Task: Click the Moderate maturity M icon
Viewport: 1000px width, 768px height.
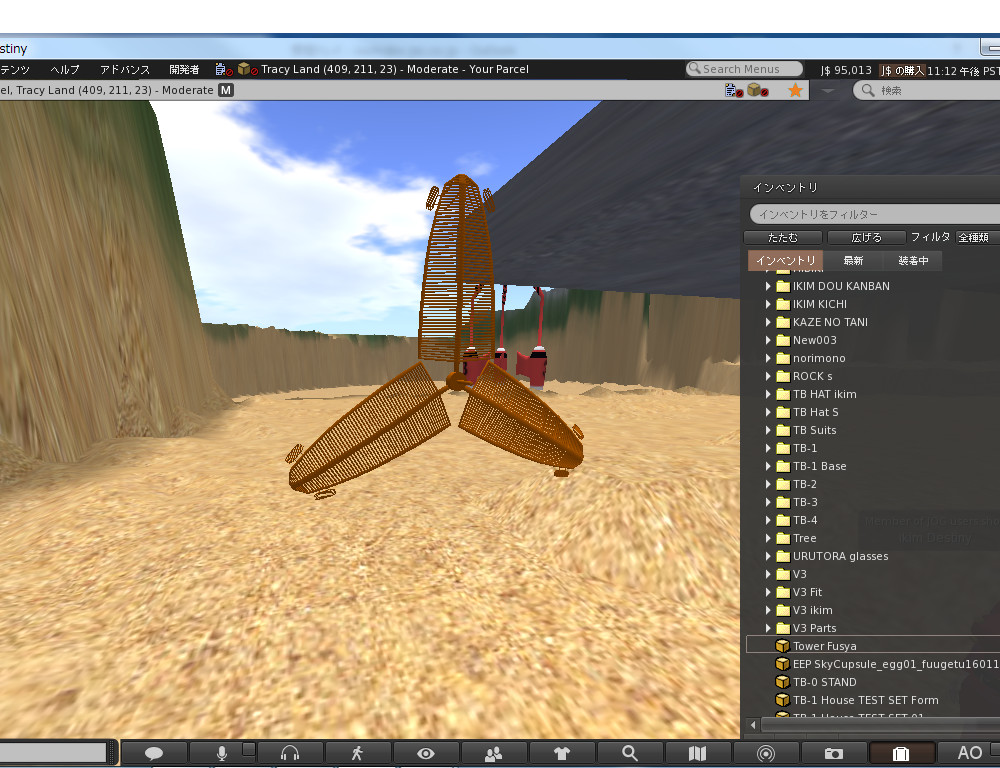Action: pos(226,90)
